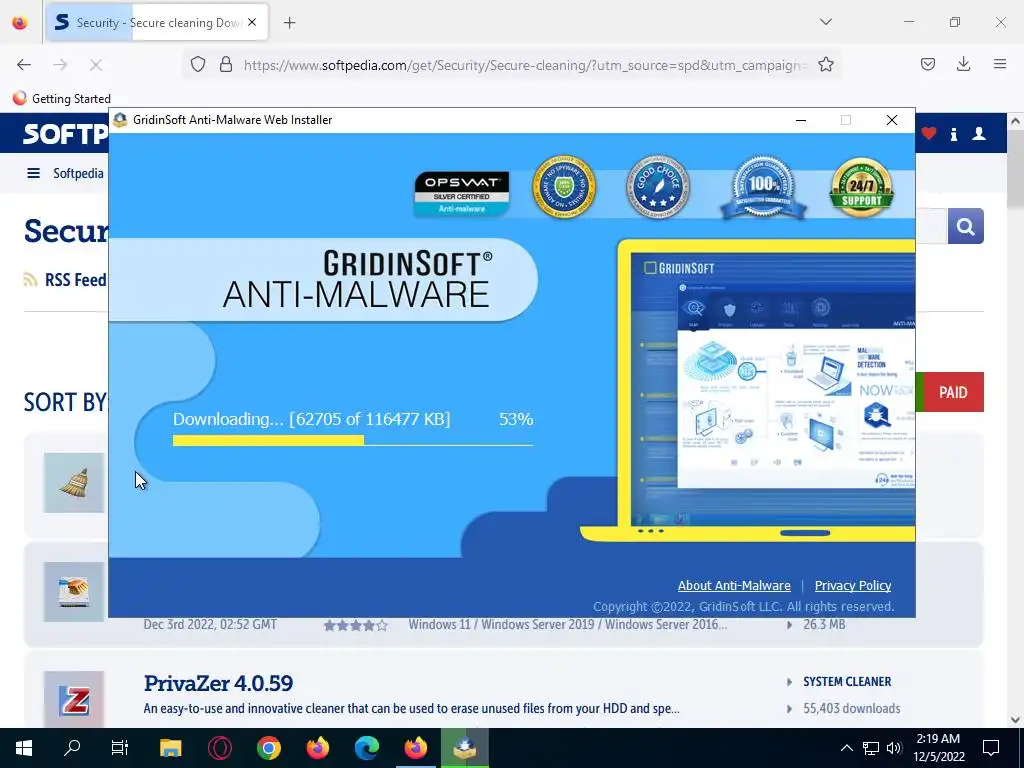
Task: Open the notification center icon
Action: pos(991,748)
